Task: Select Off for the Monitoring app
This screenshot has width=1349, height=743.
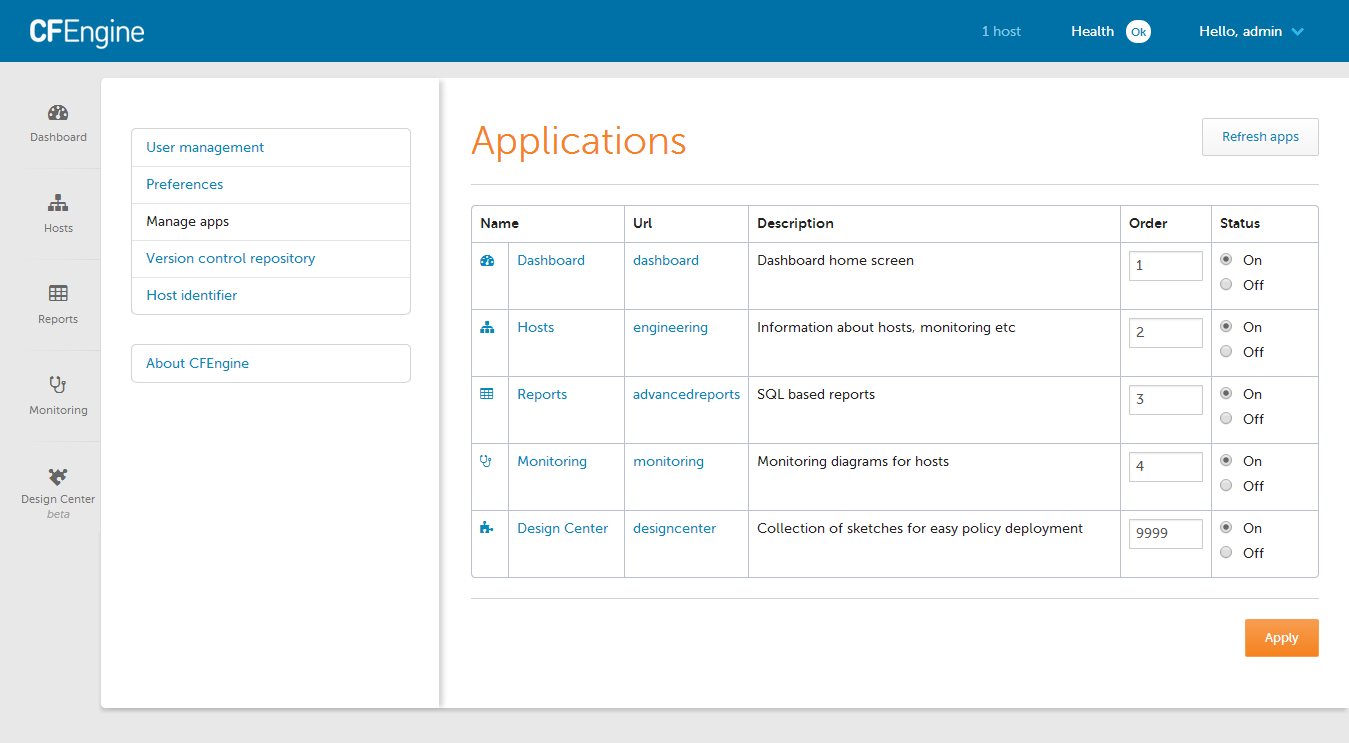Action: click(1226, 485)
